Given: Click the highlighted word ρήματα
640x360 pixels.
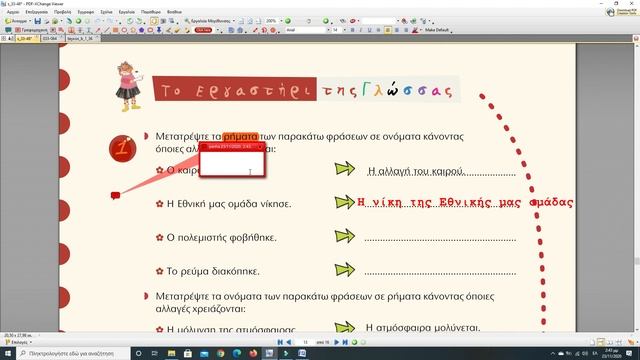Looking at the screenshot, I should 241,136.
